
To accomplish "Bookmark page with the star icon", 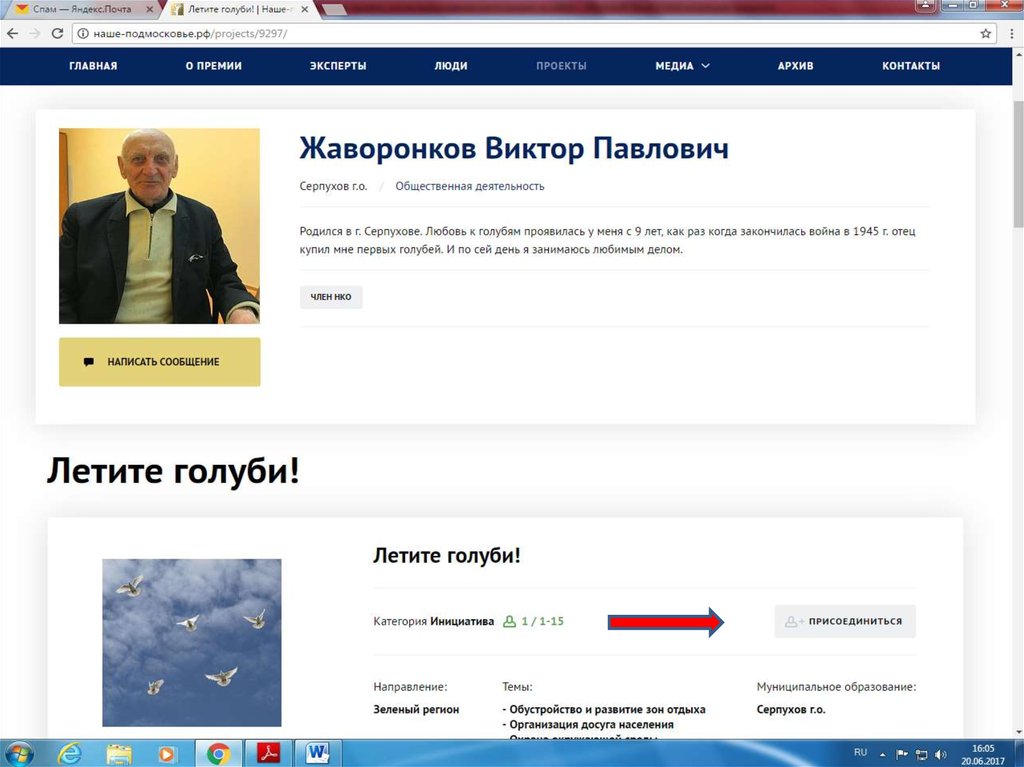I will [x=985, y=33].
